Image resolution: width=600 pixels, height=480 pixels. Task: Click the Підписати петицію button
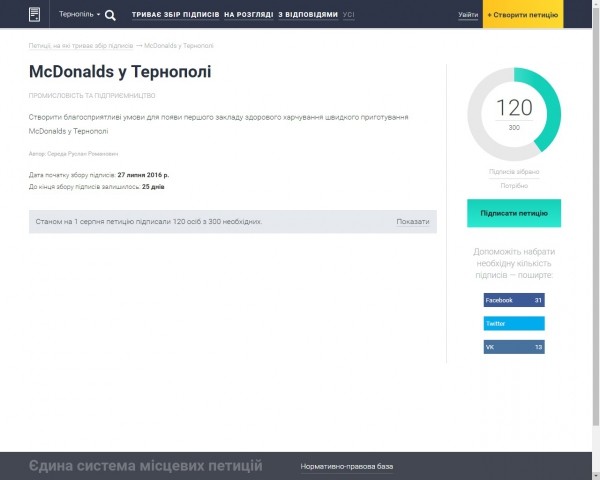(x=514, y=213)
